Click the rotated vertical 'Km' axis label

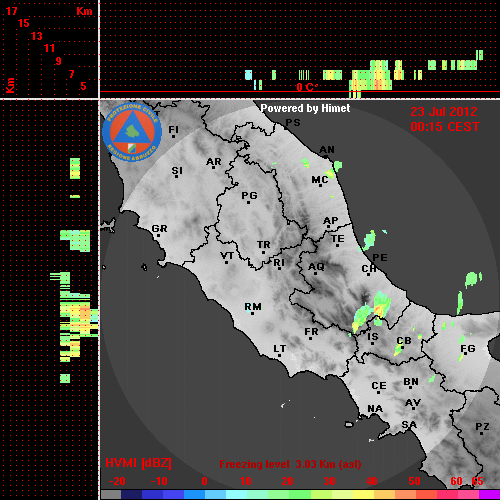tap(10, 85)
